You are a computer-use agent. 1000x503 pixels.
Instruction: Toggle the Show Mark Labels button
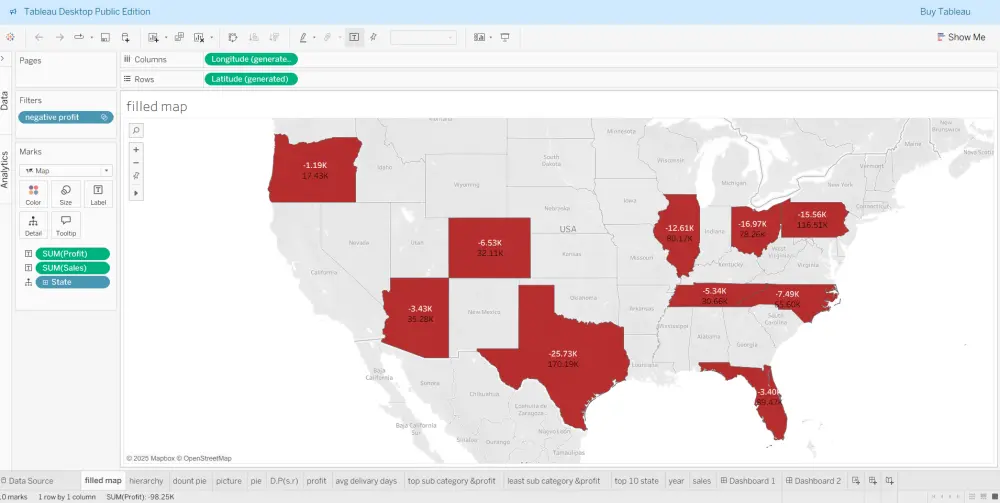(x=354, y=38)
